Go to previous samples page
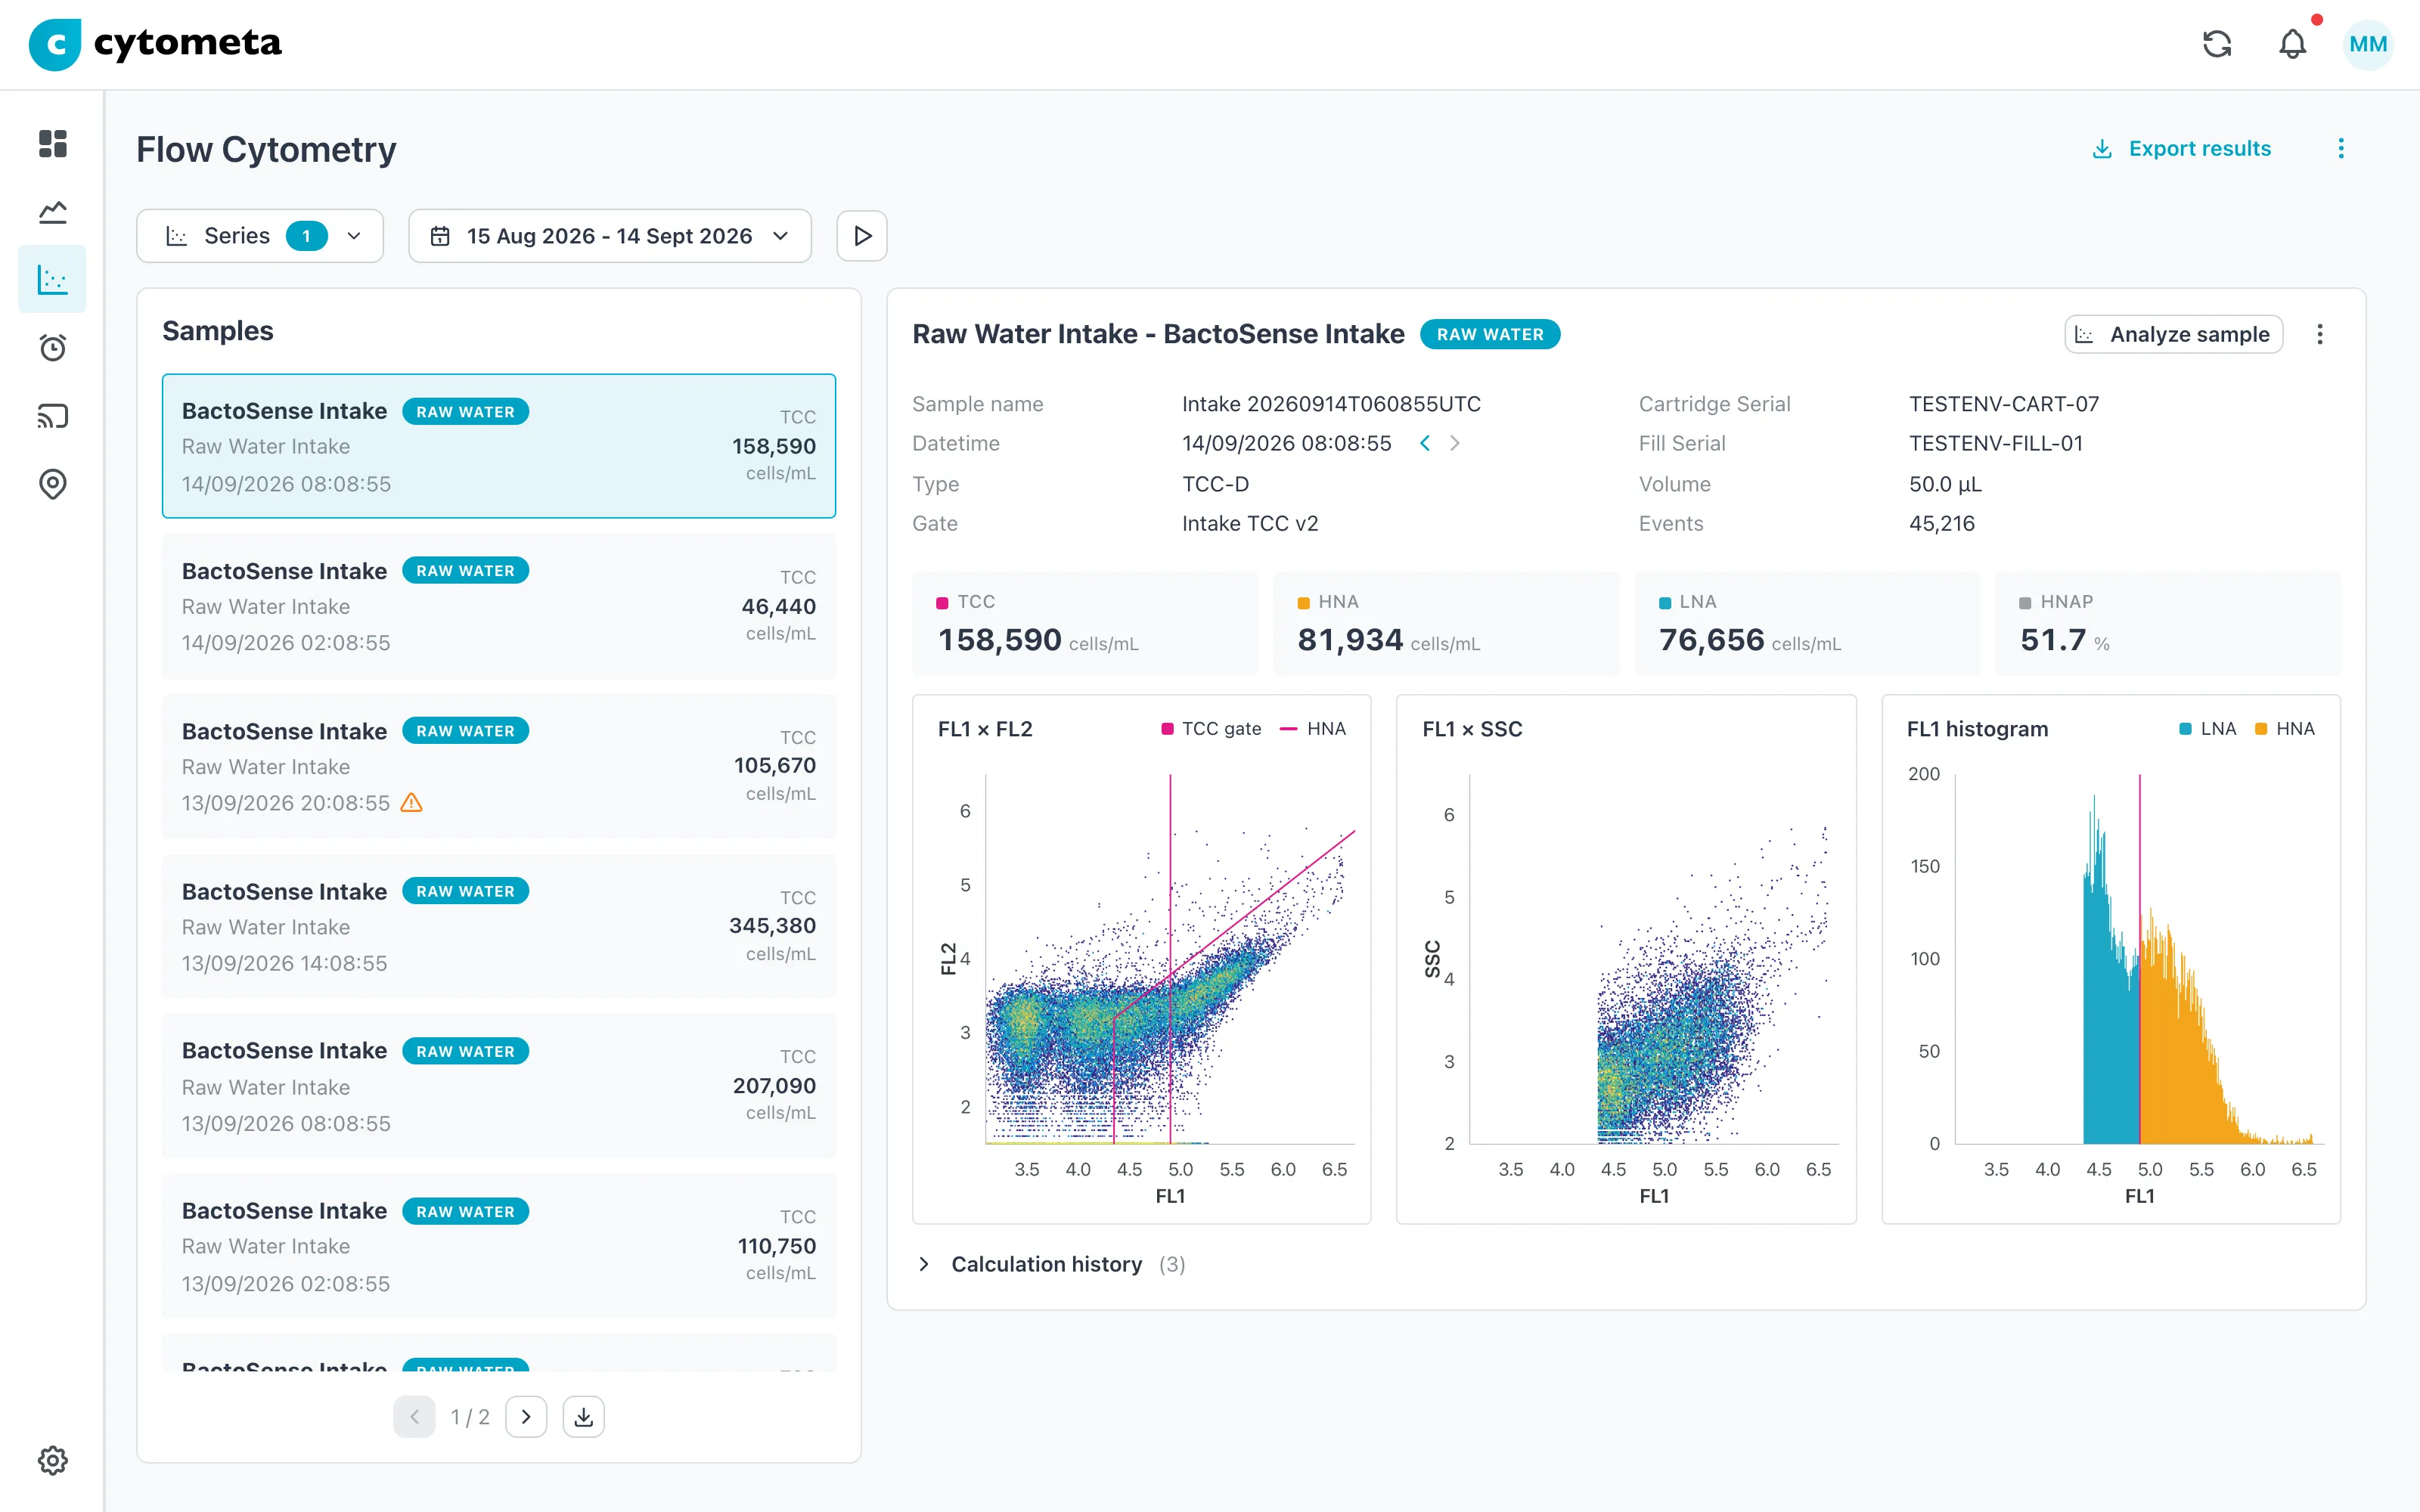Viewport: 2420px width, 1512px height. 414,1417
